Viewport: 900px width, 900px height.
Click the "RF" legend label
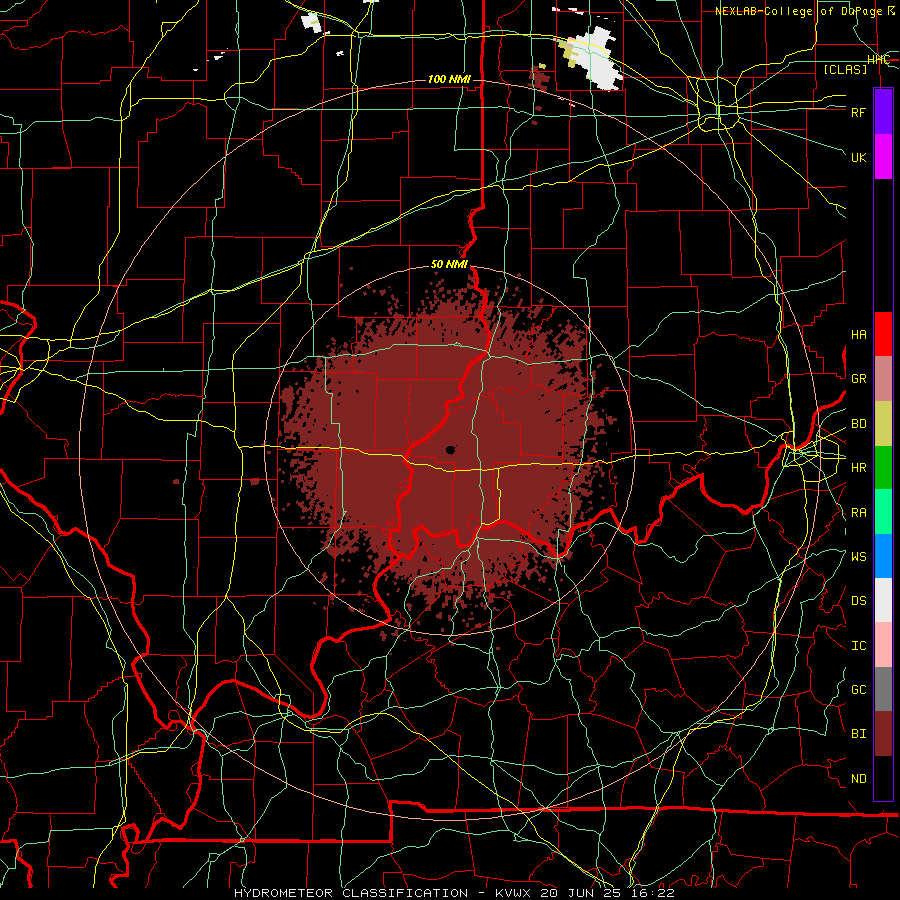pos(858,112)
